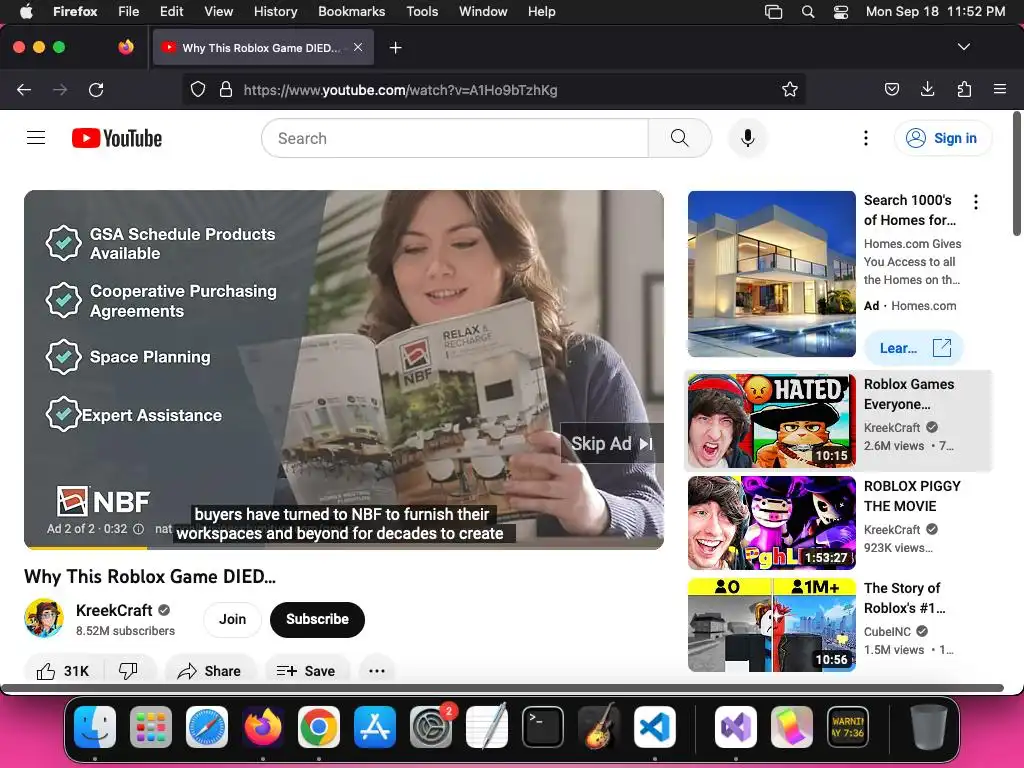Launch Chrome from the Dock

click(319, 727)
